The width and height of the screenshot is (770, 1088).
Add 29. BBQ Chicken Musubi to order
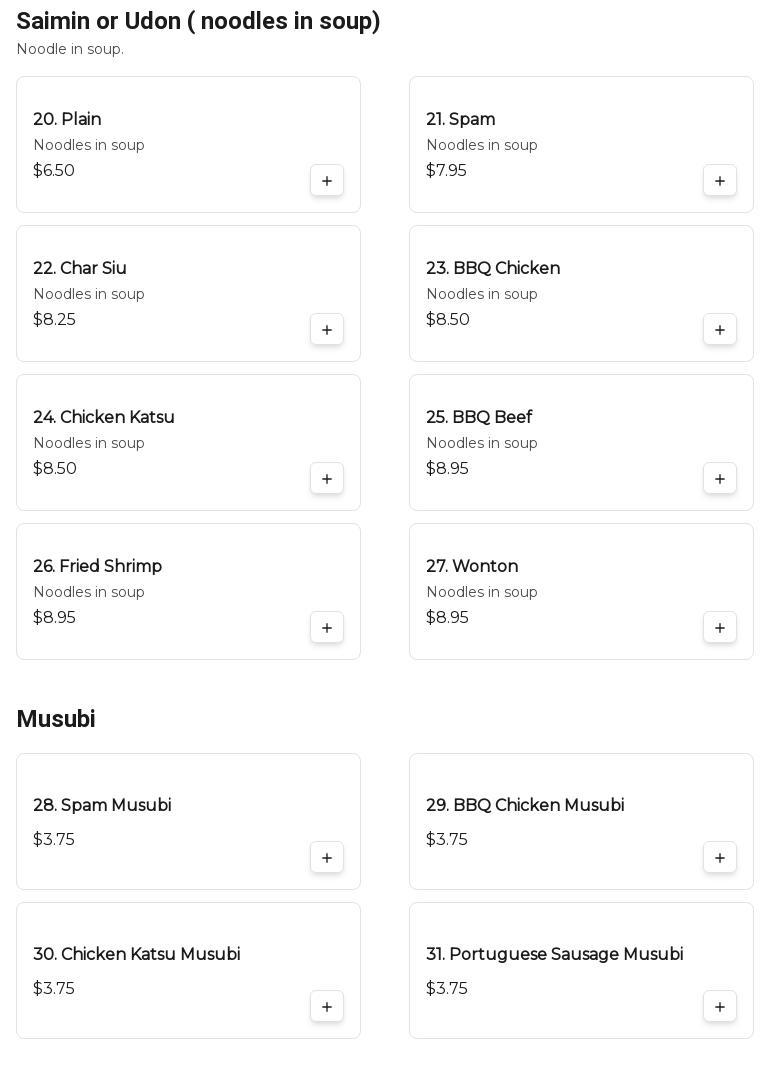point(720,858)
